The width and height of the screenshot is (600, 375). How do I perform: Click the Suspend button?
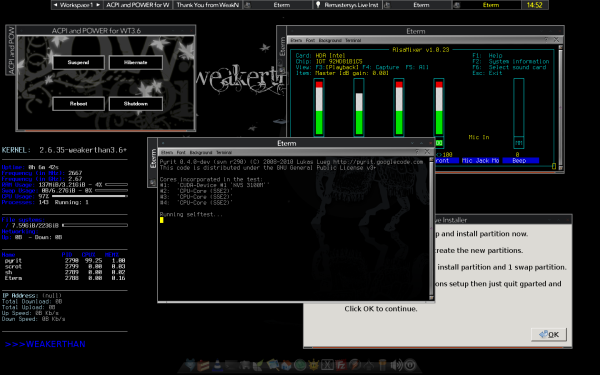(78, 62)
